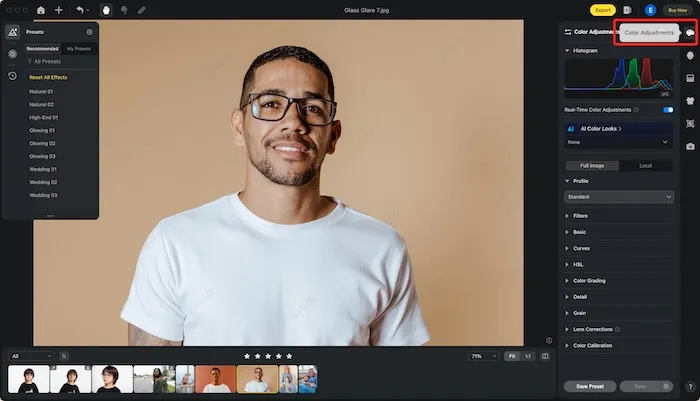Switch to the My Presets tab
Viewport: 700px width, 401px height.
(79, 49)
